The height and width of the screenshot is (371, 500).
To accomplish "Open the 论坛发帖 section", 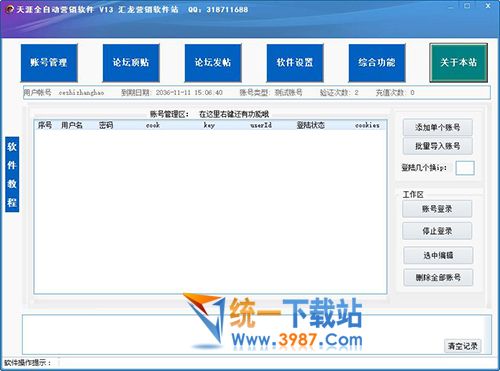I will click(213, 63).
